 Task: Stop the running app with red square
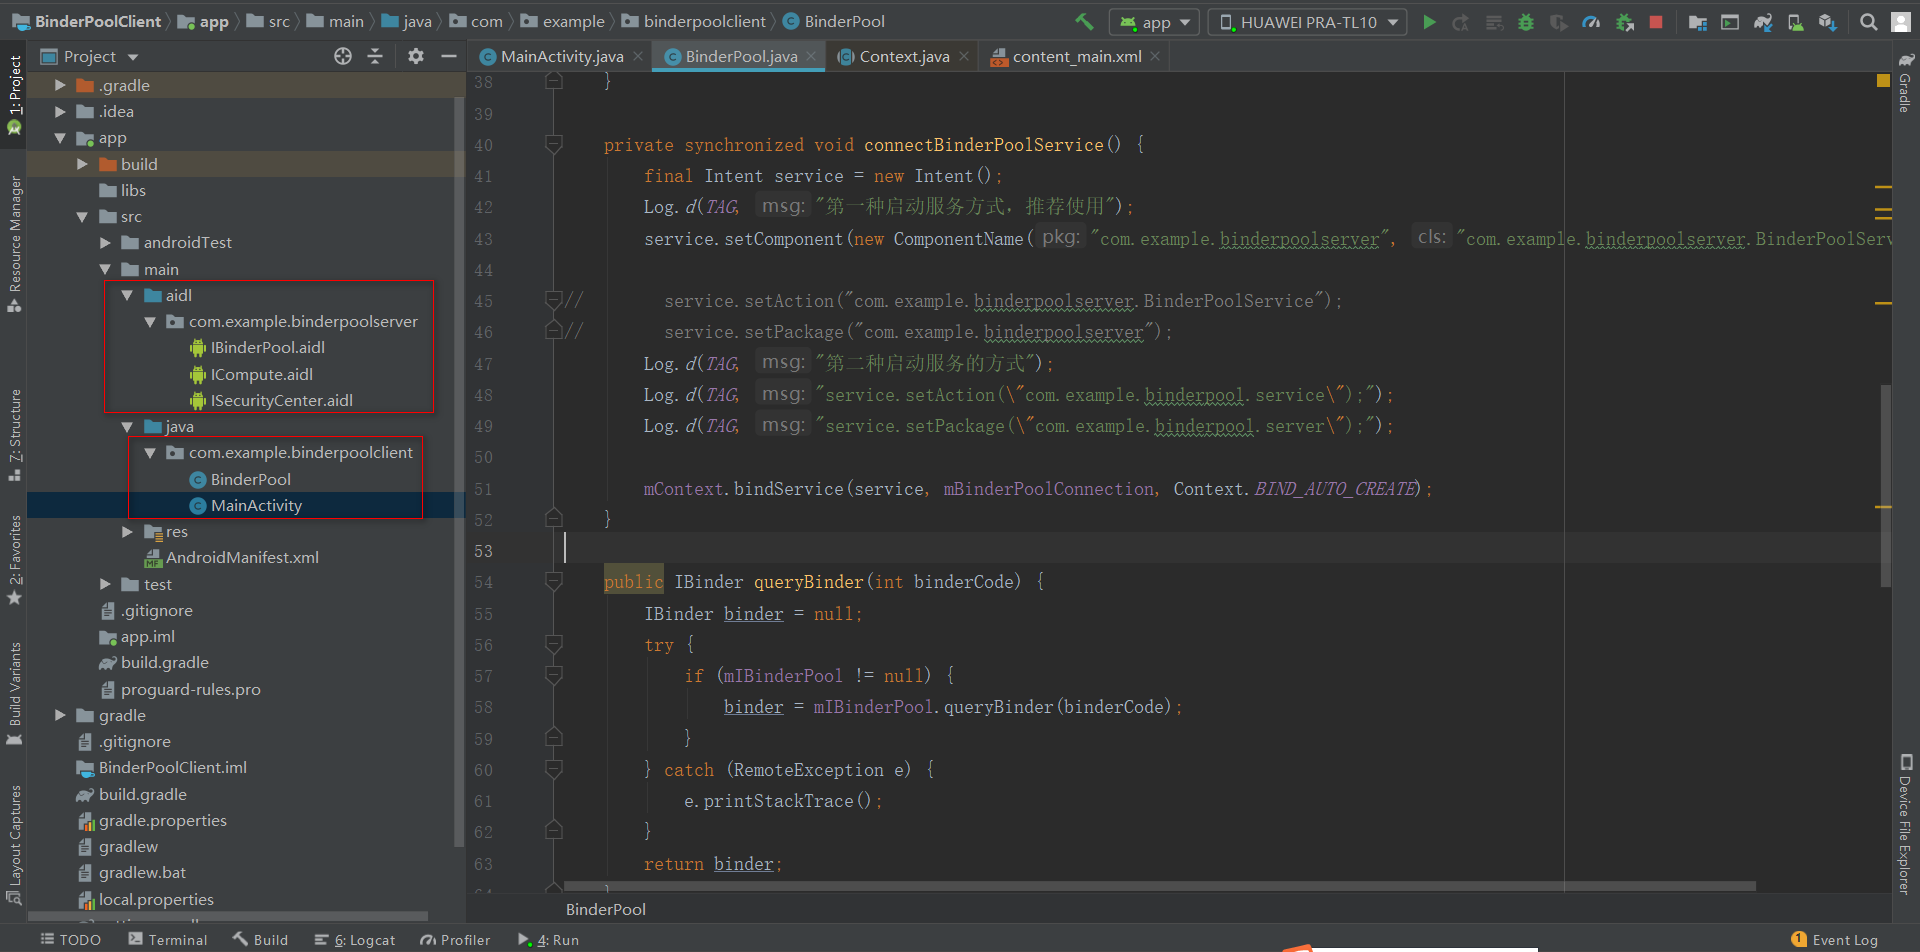pos(1656,22)
